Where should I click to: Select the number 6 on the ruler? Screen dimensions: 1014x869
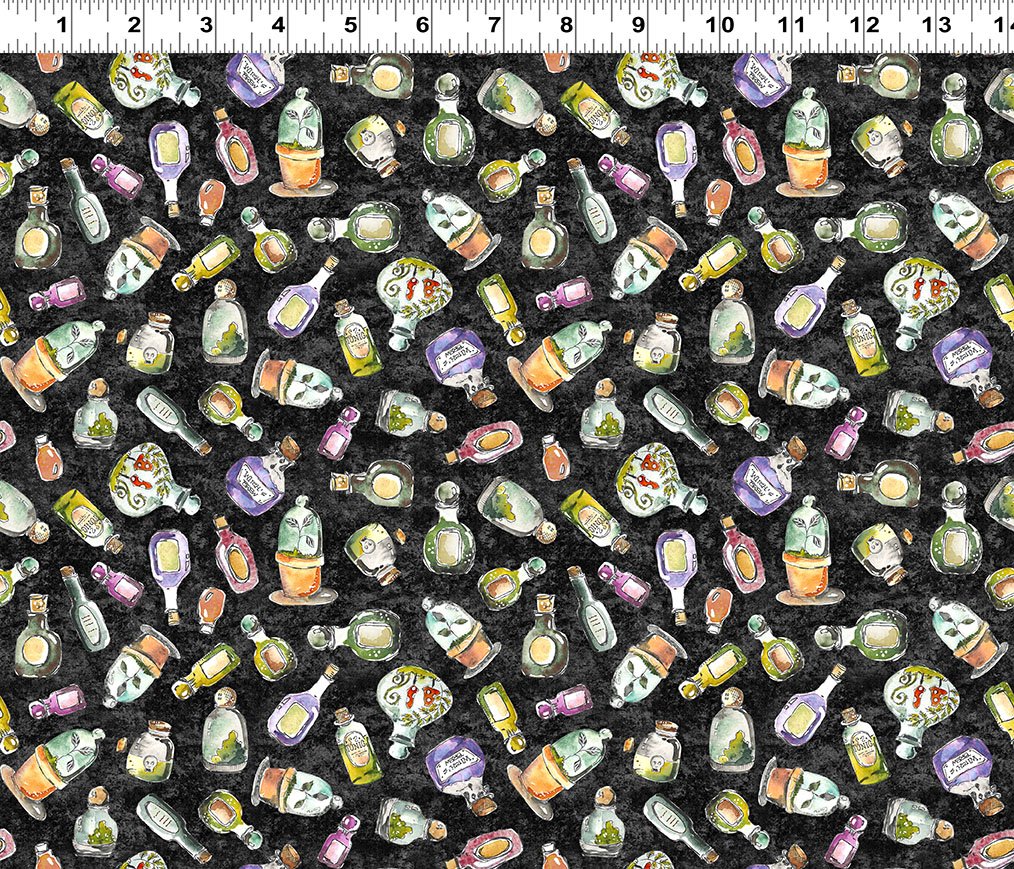pos(422,25)
